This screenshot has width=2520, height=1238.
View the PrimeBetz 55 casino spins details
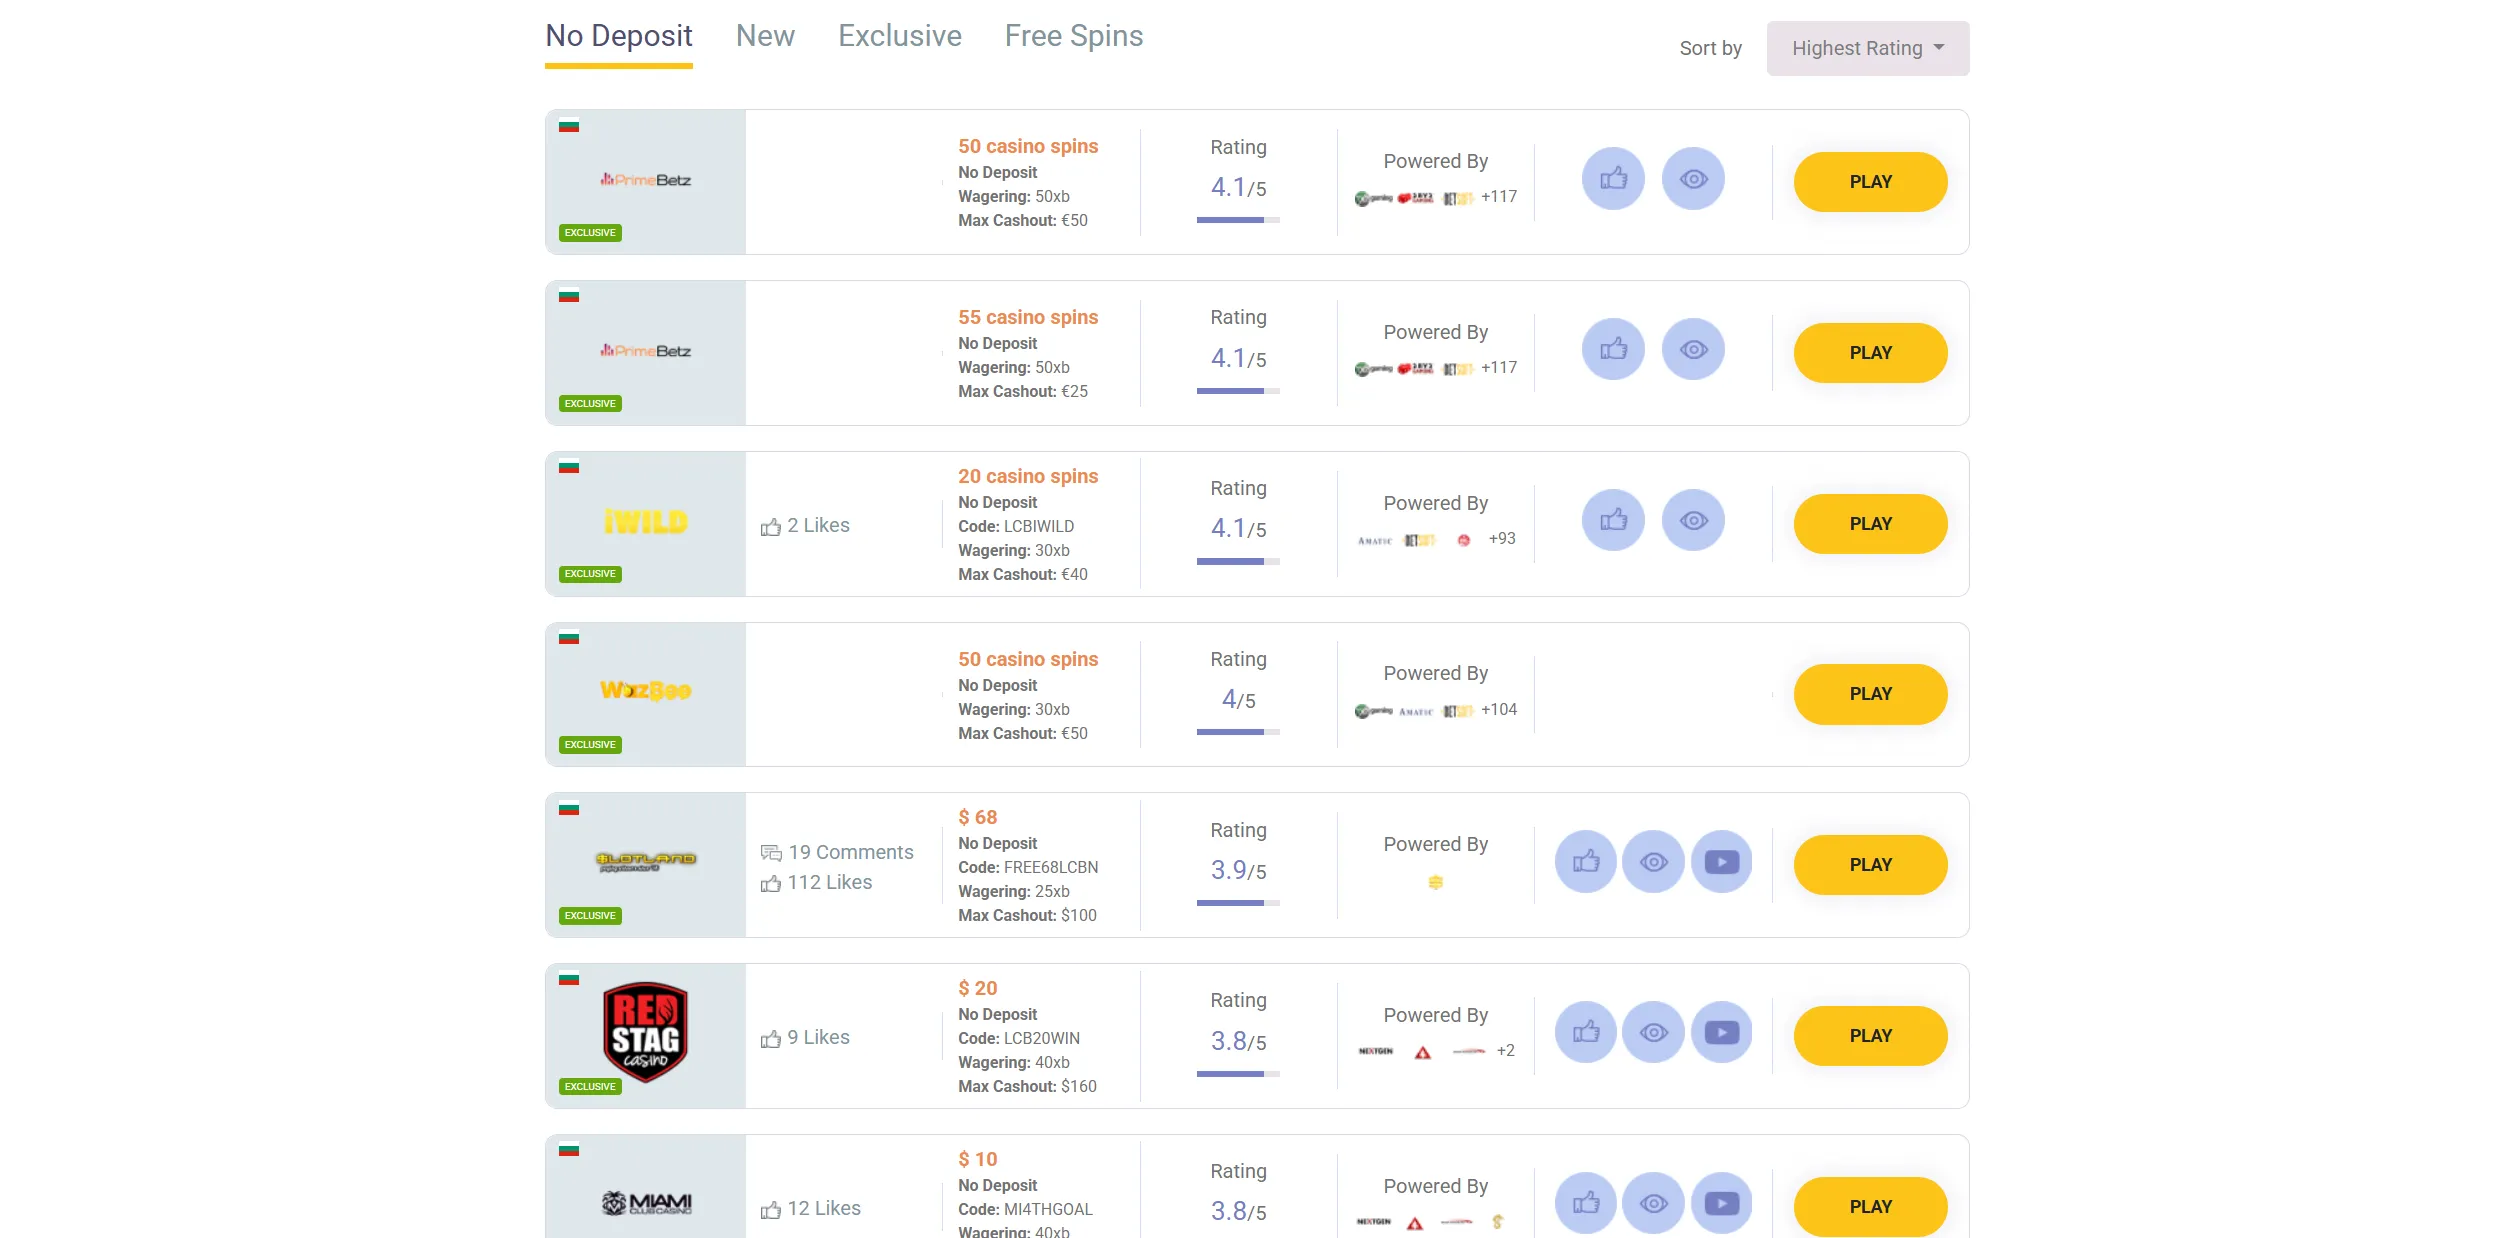pos(1693,350)
